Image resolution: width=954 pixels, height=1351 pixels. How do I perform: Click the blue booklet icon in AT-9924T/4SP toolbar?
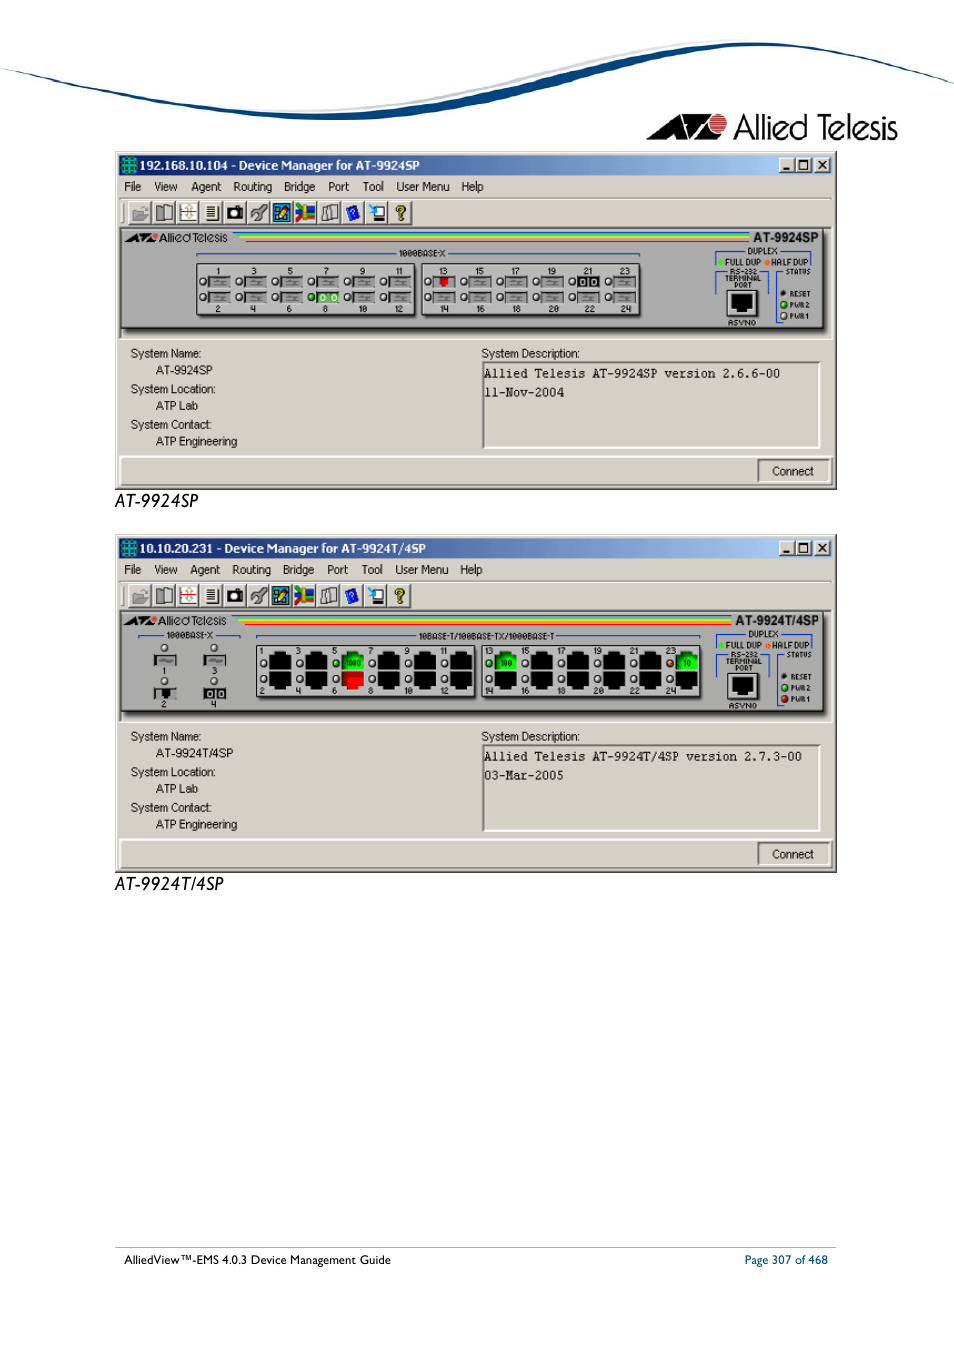[x=352, y=596]
